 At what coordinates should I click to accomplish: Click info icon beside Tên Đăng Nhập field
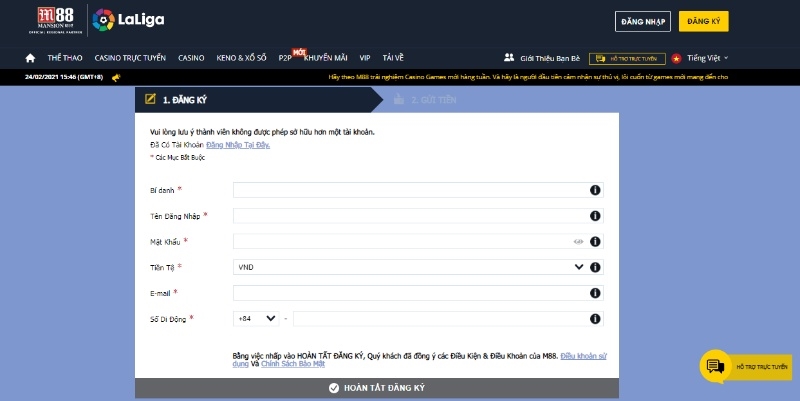595,216
